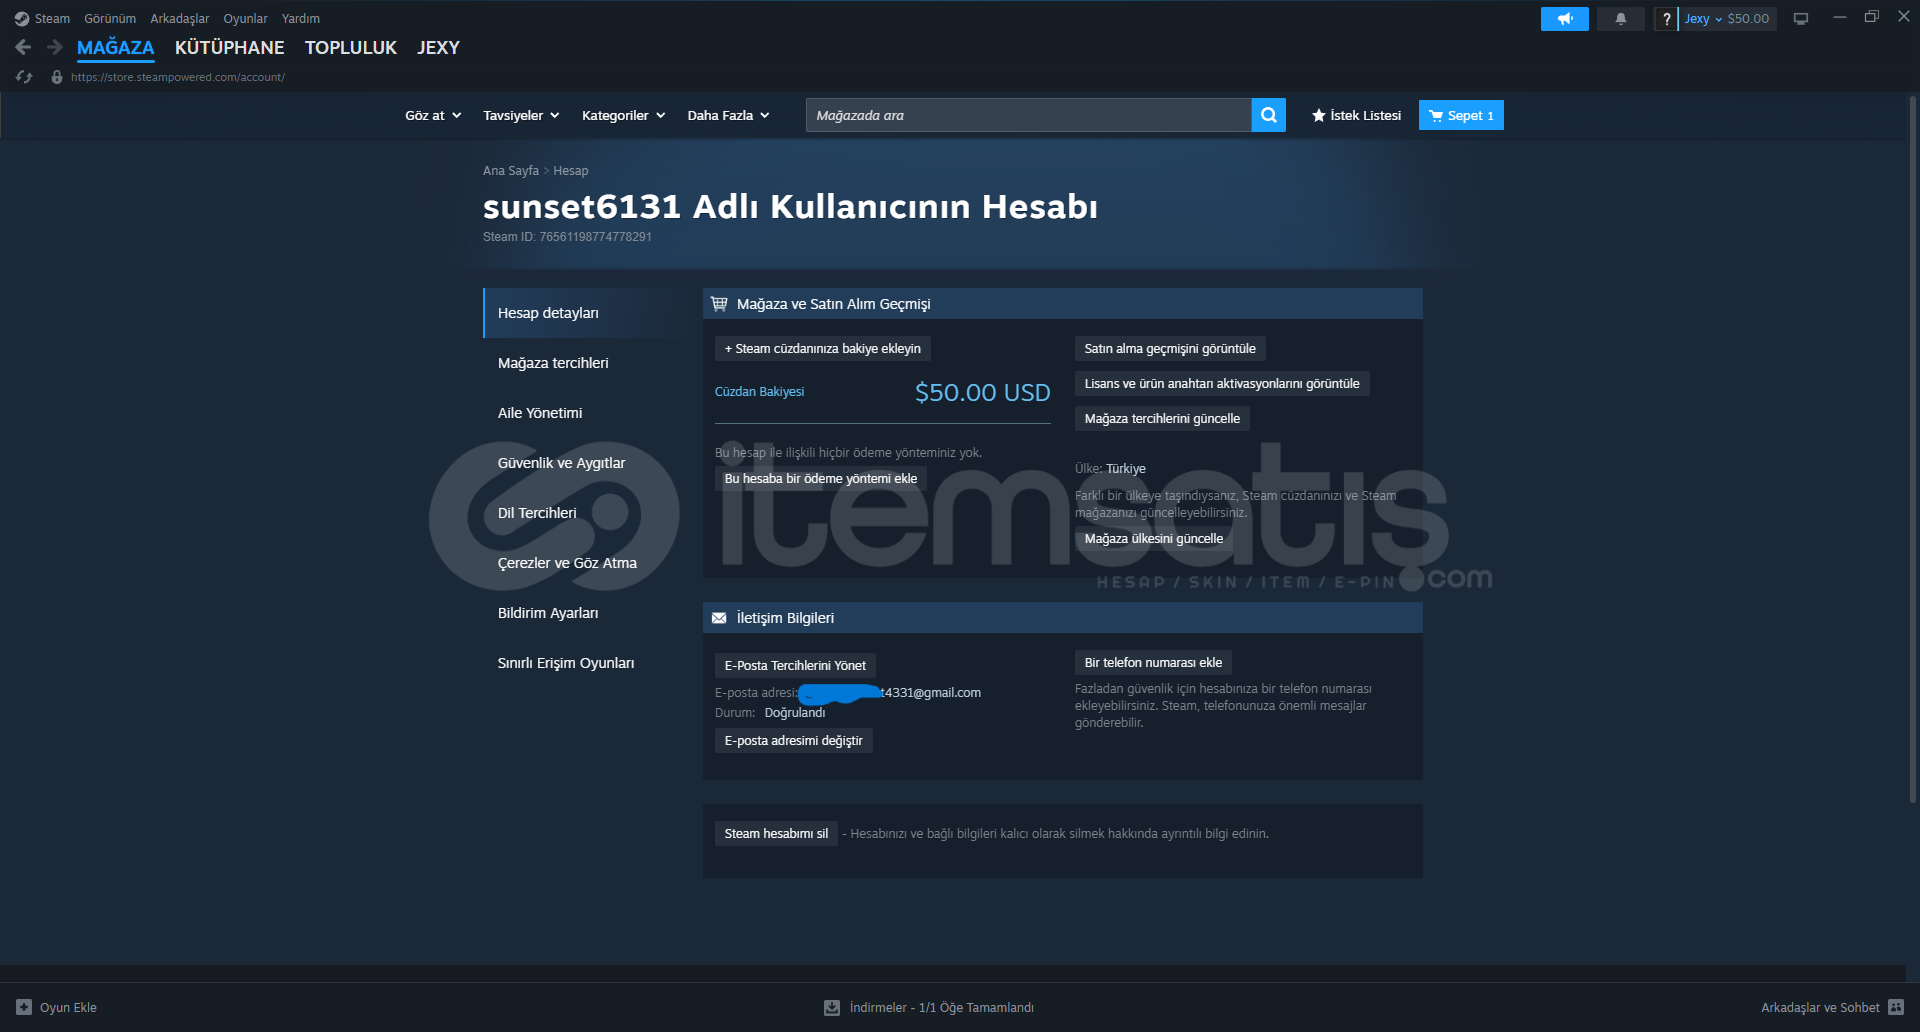
Task: Go forward with the forward arrow
Action: [55, 47]
